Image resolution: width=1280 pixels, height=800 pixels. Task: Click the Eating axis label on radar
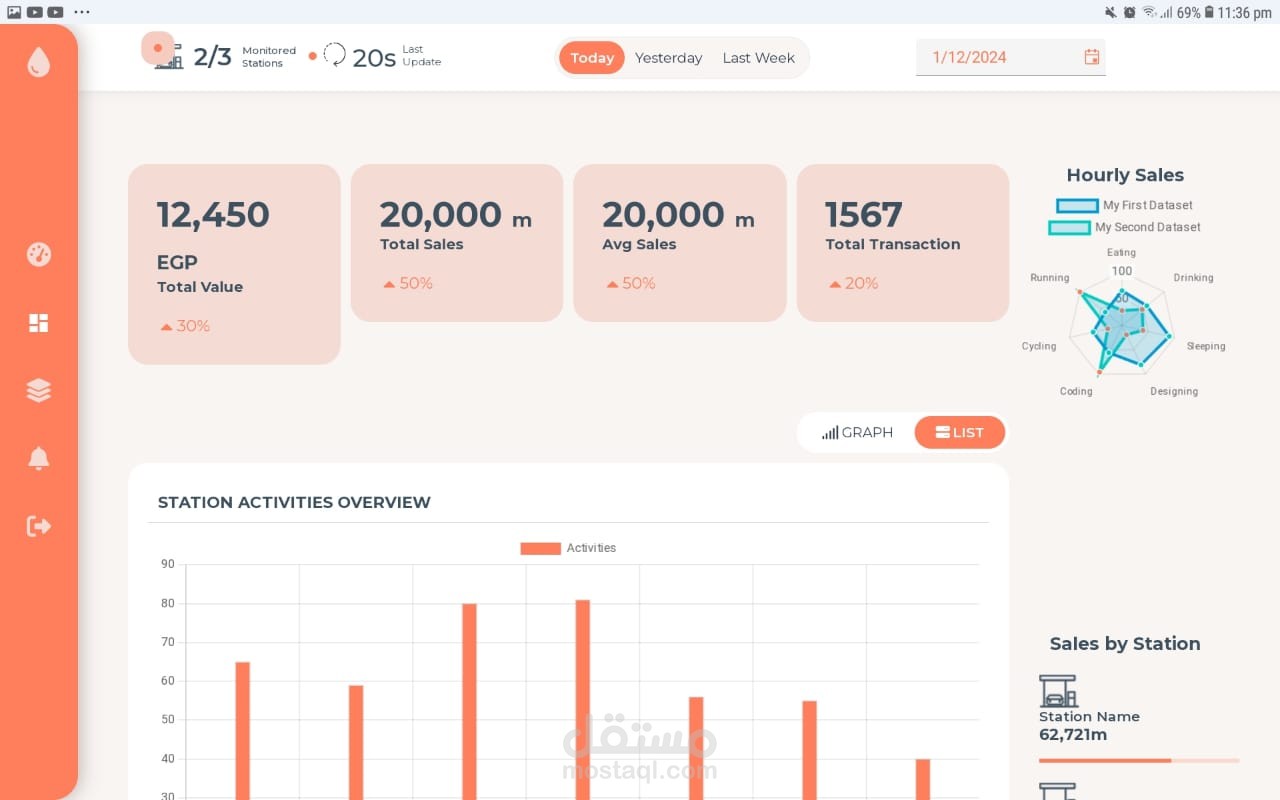[x=1121, y=253]
